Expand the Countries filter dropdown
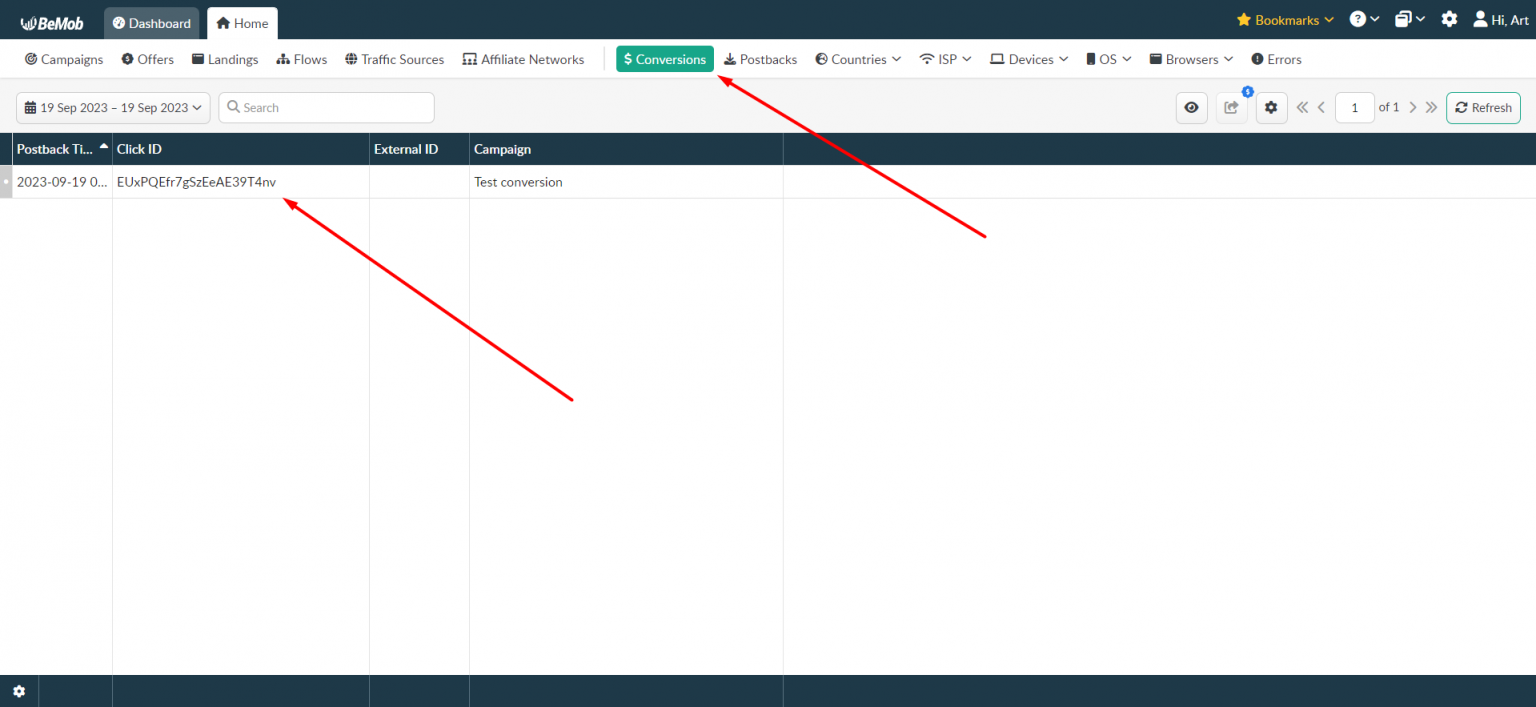1536x707 pixels. point(857,59)
